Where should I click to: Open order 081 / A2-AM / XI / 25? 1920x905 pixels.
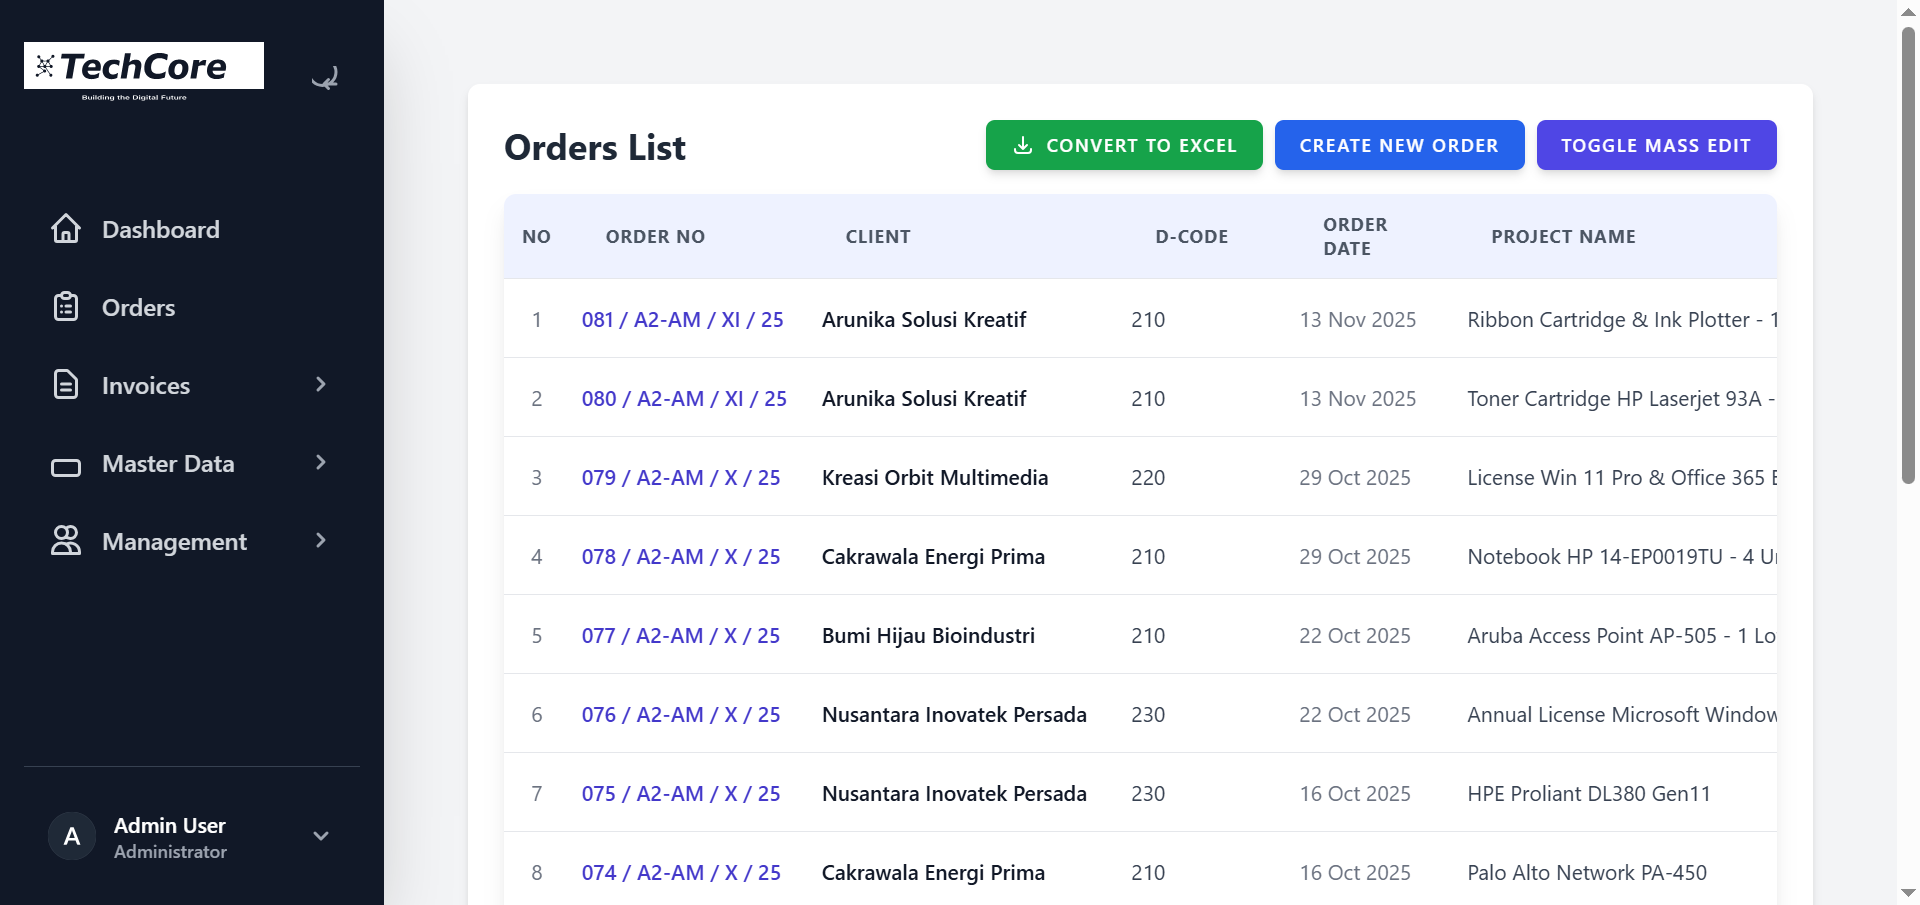point(683,319)
